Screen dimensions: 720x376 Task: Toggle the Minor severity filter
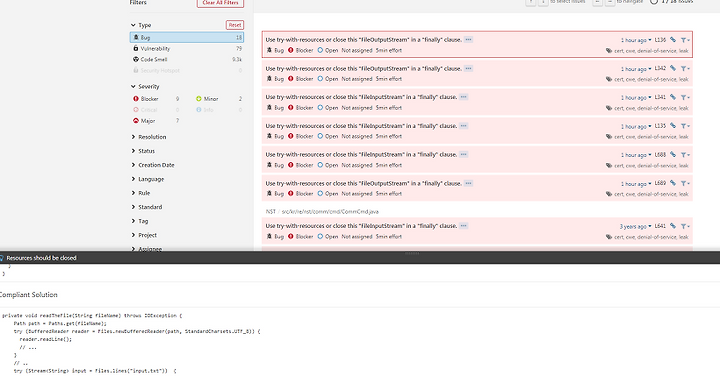pyautogui.click(x=219, y=99)
